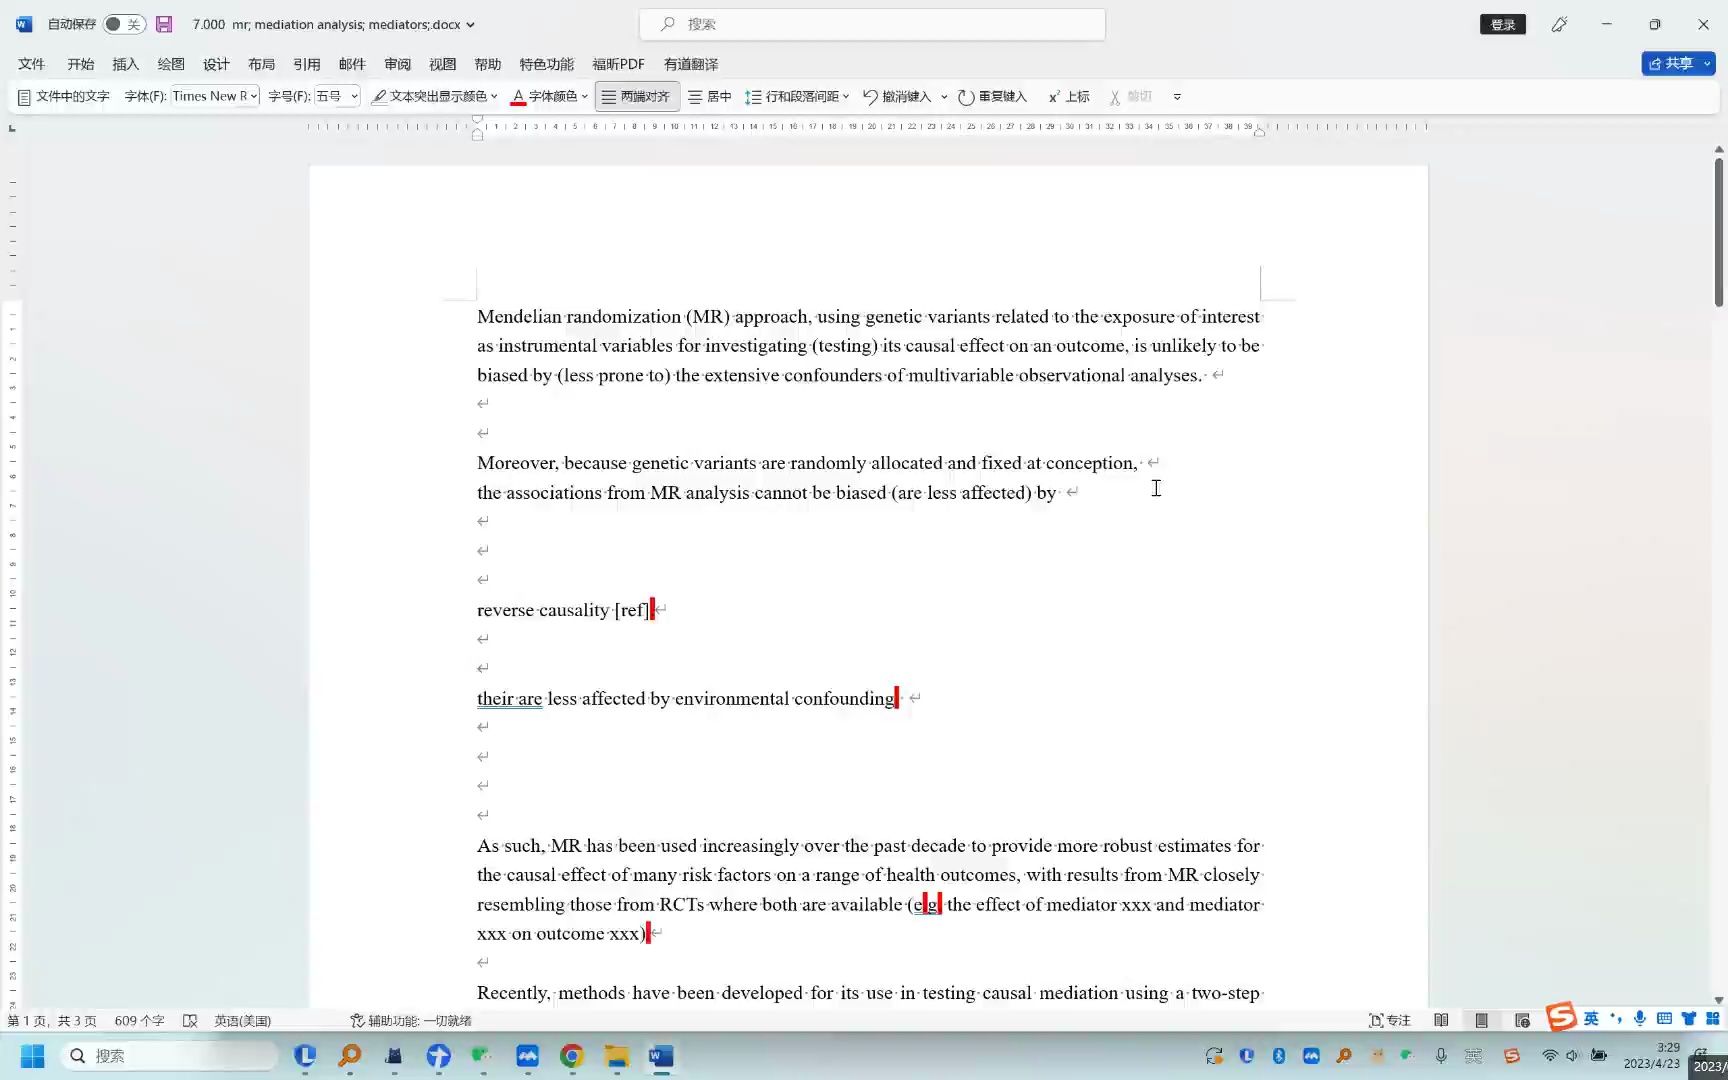1728x1080 pixels.
Task: Click the 共享 share button
Action: 1670,64
